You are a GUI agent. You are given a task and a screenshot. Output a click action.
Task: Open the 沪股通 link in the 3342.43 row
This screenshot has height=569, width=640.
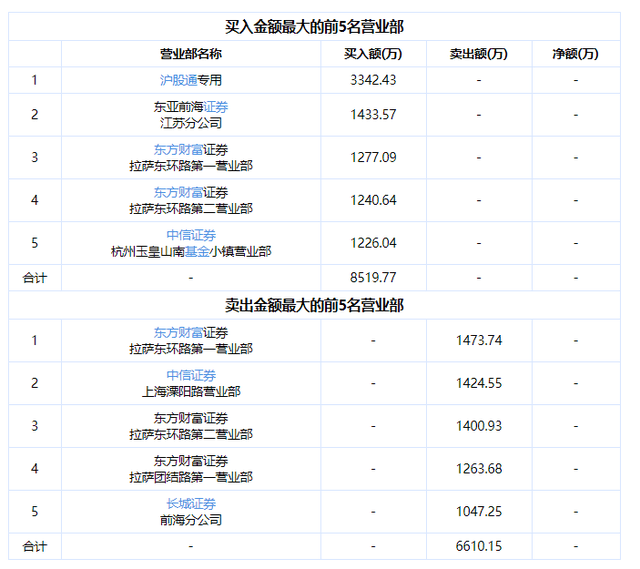(x=178, y=80)
